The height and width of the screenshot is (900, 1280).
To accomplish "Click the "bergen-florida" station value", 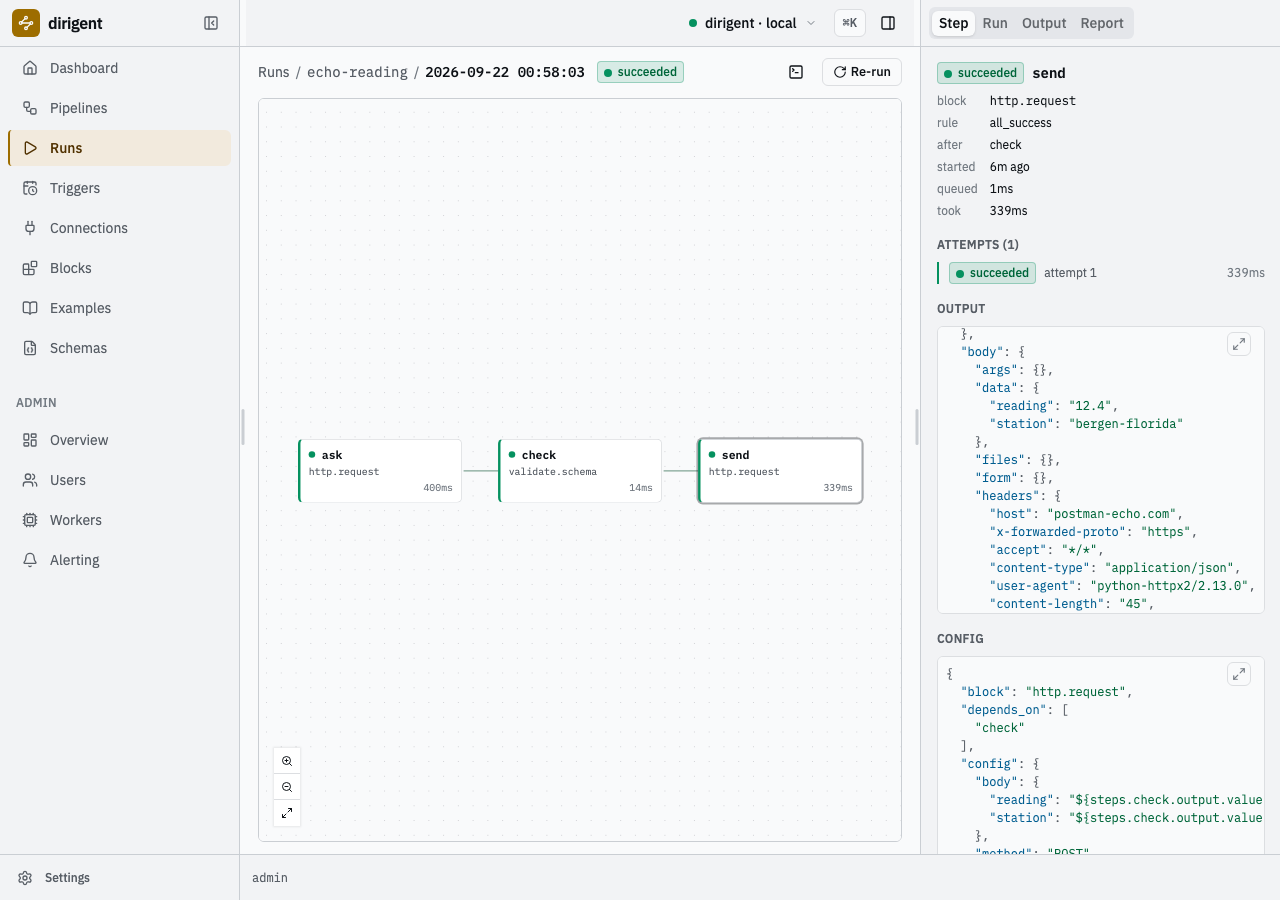I will [x=1126, y=424].
